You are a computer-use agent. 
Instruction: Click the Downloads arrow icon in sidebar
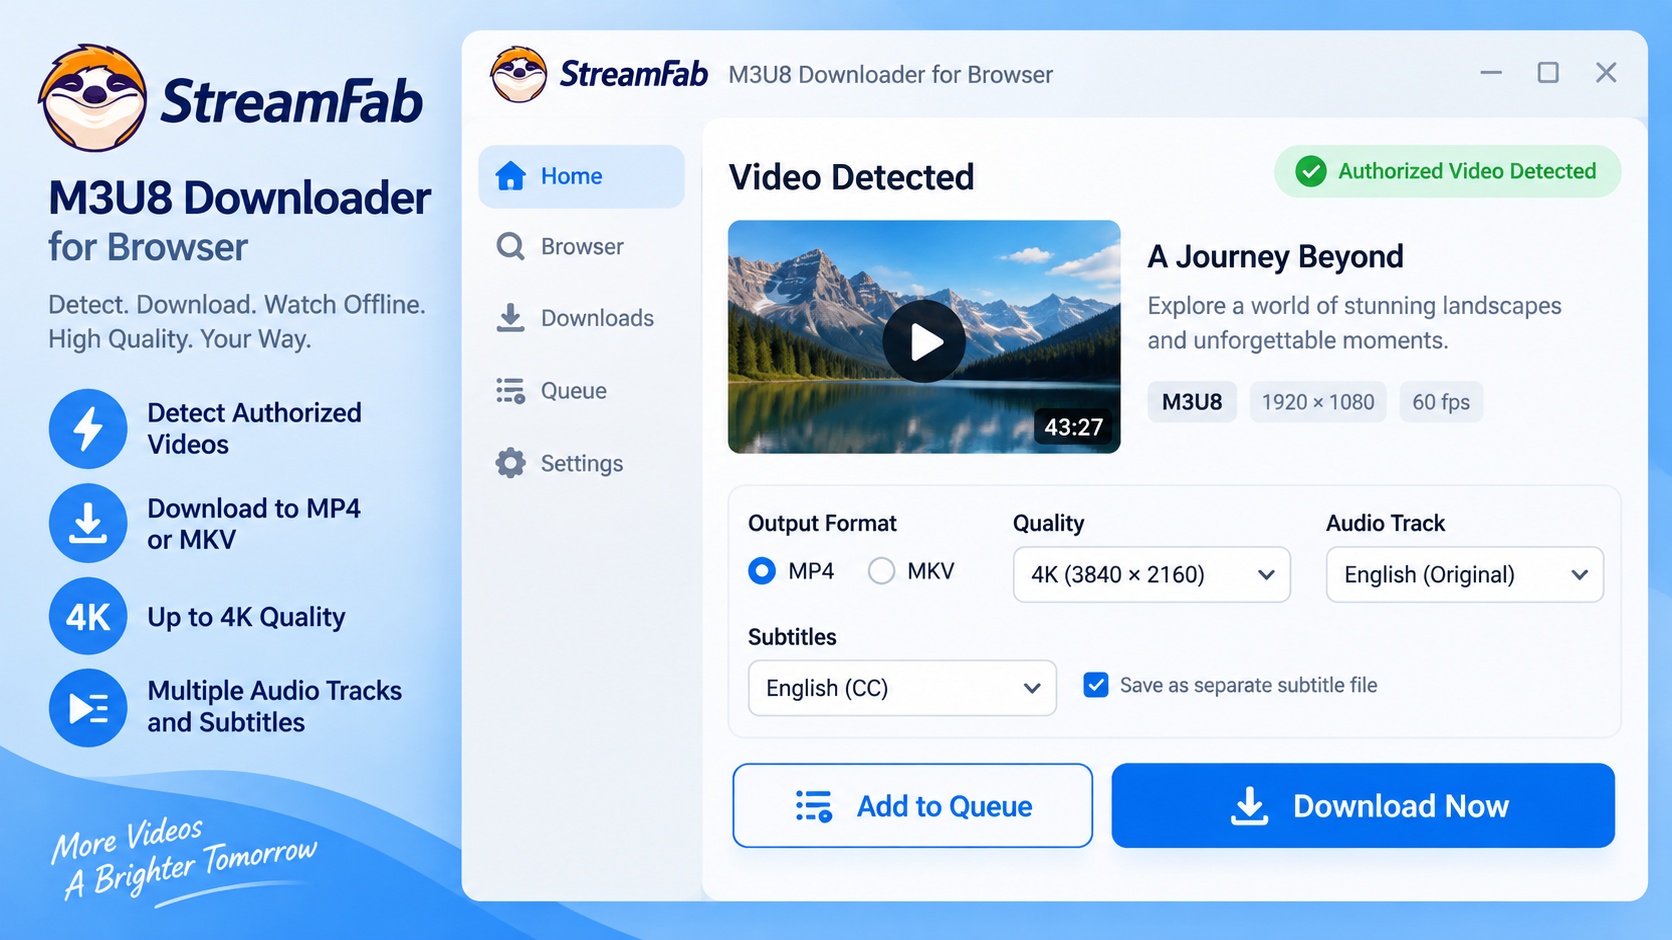pos(511,318)
